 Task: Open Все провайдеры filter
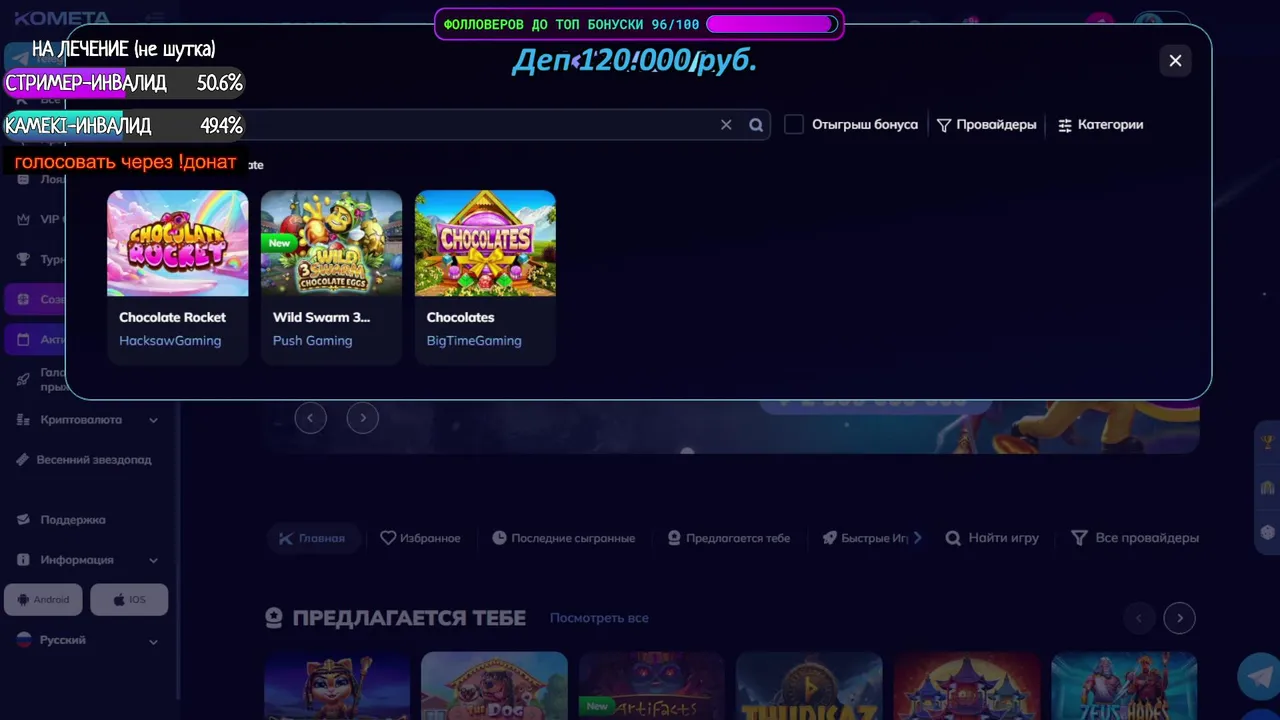coord(1134,538)
